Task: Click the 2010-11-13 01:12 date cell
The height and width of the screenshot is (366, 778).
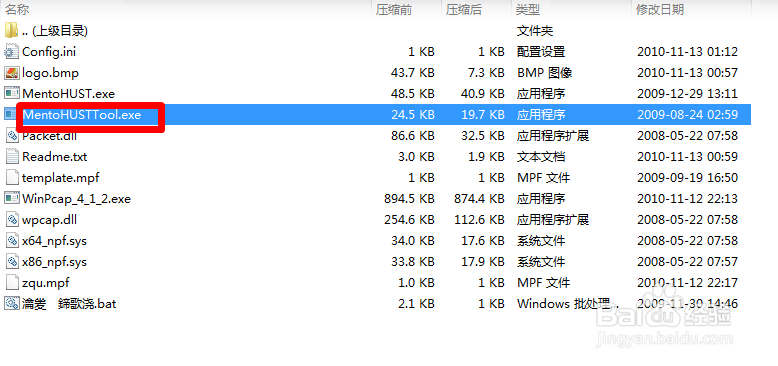Action: [x=687, y=52]
